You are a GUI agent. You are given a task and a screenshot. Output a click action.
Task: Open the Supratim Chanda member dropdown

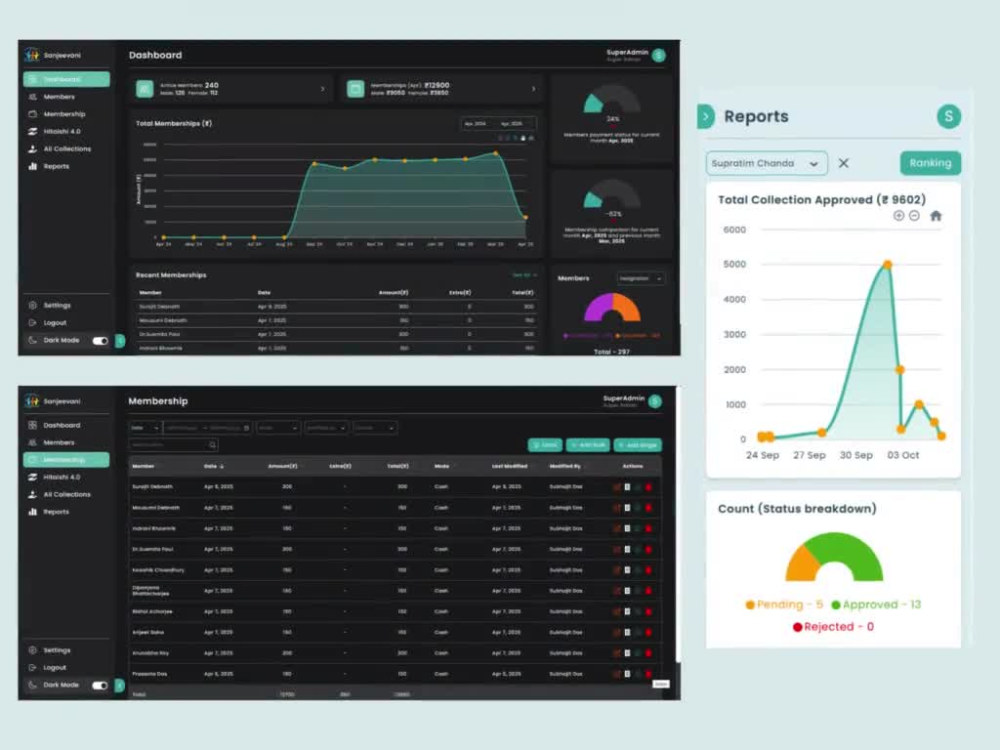[x=766, y=163]
